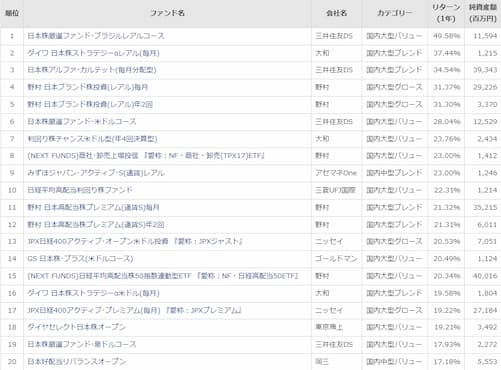Screen dimensions: 501x370
Task: Open 野村 日本ブランド株投資(レアル)年2回
Action: [90, 104]
